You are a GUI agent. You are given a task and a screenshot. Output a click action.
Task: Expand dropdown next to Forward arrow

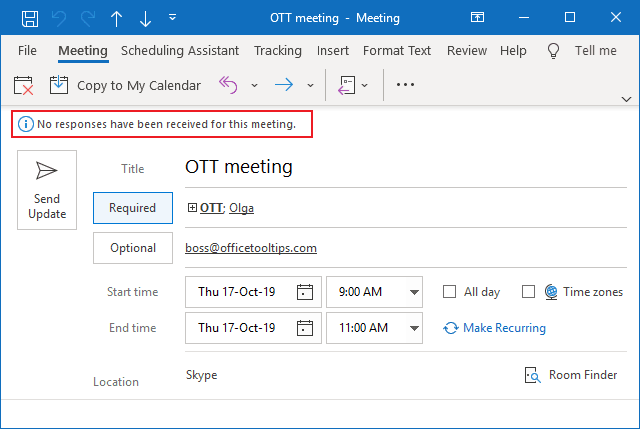click(x=310, y=85)
